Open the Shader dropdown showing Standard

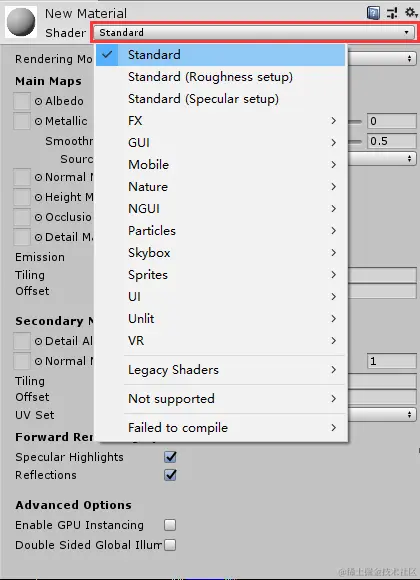click(x=254, y=33)
